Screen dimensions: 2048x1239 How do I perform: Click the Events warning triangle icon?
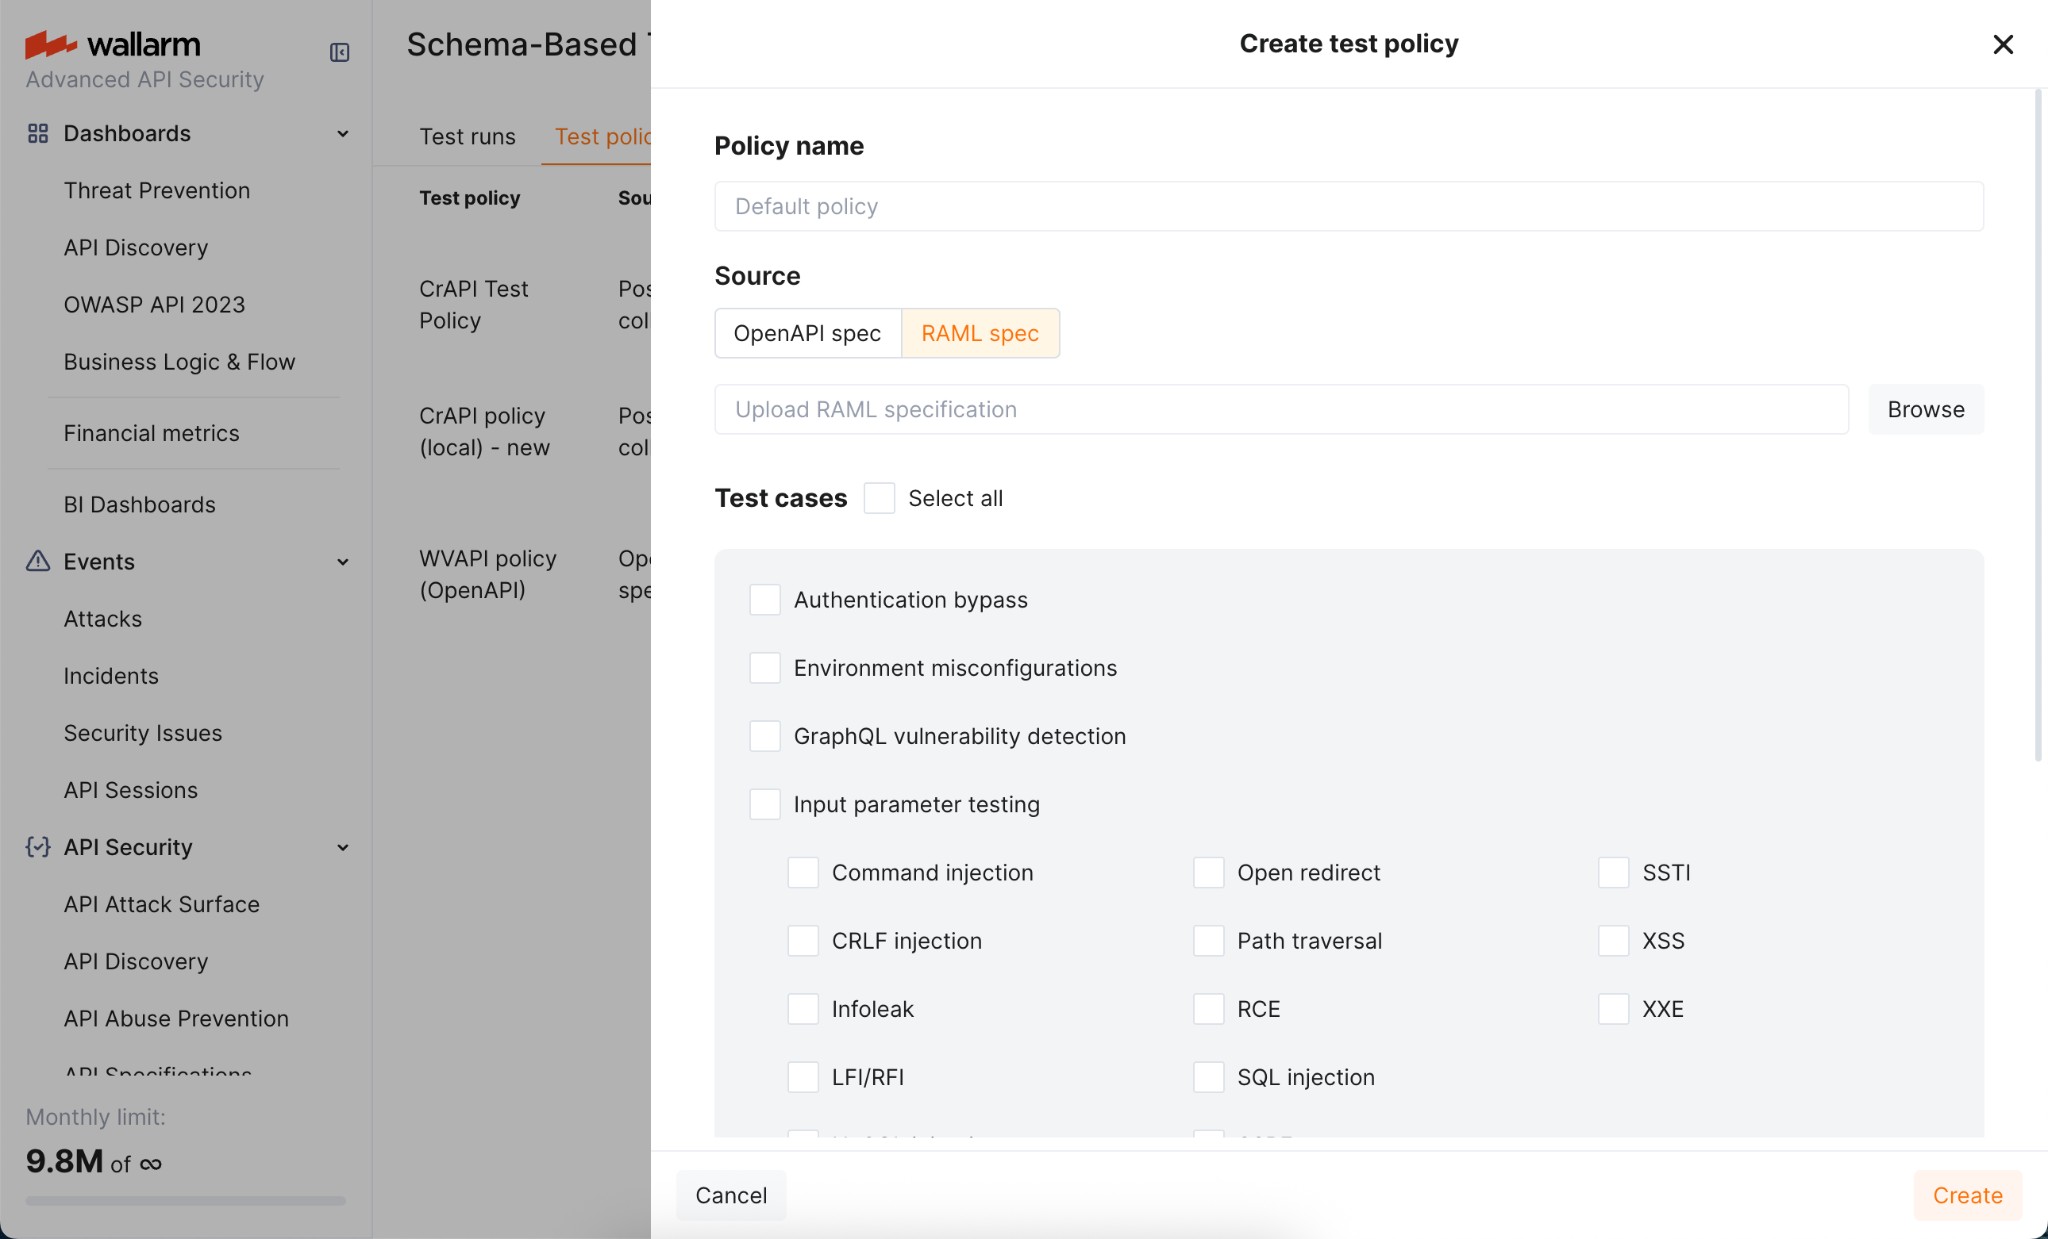[37, 561]
